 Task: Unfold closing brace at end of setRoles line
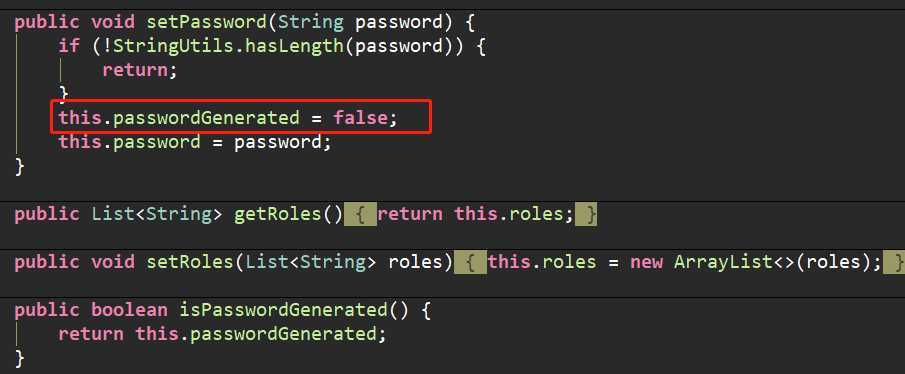[x=894, y=262]
